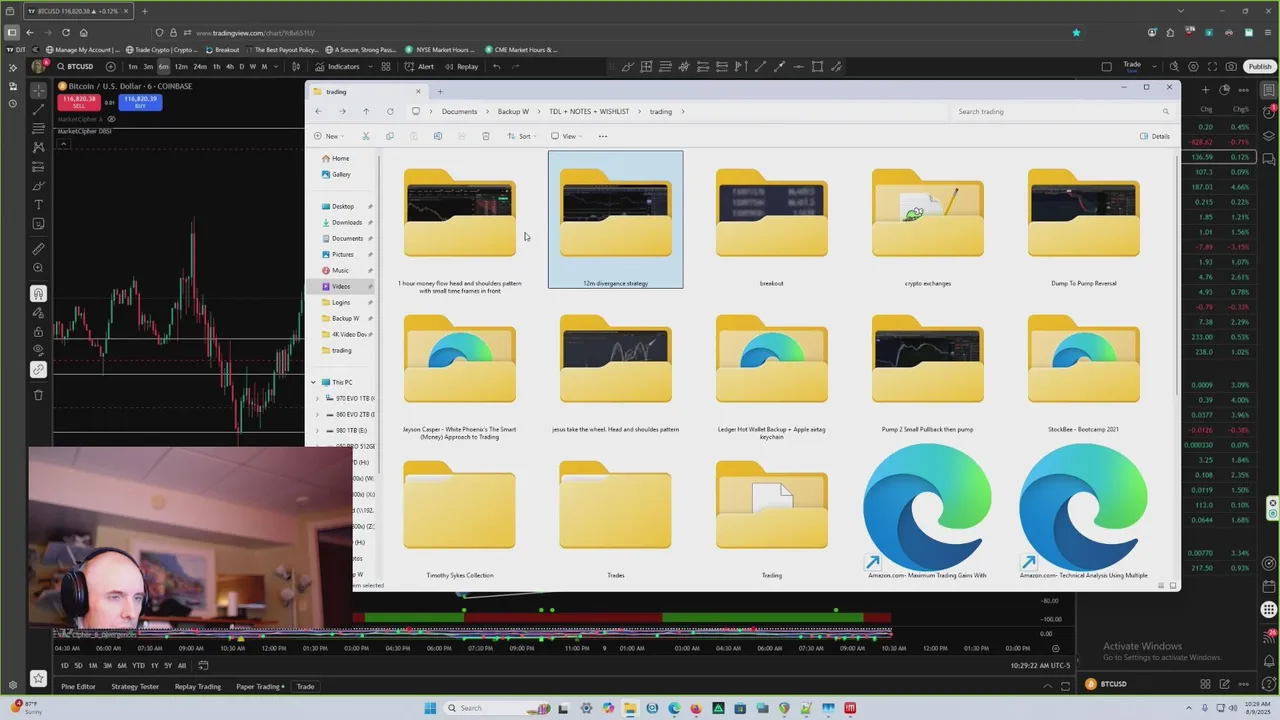Open the candlestick chart type selector
The height and width of the screenshot is (720, 1280).
296,67
